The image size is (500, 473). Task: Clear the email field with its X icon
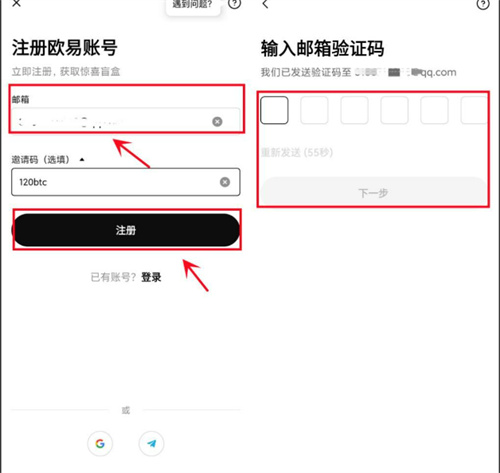pos(217,122)
